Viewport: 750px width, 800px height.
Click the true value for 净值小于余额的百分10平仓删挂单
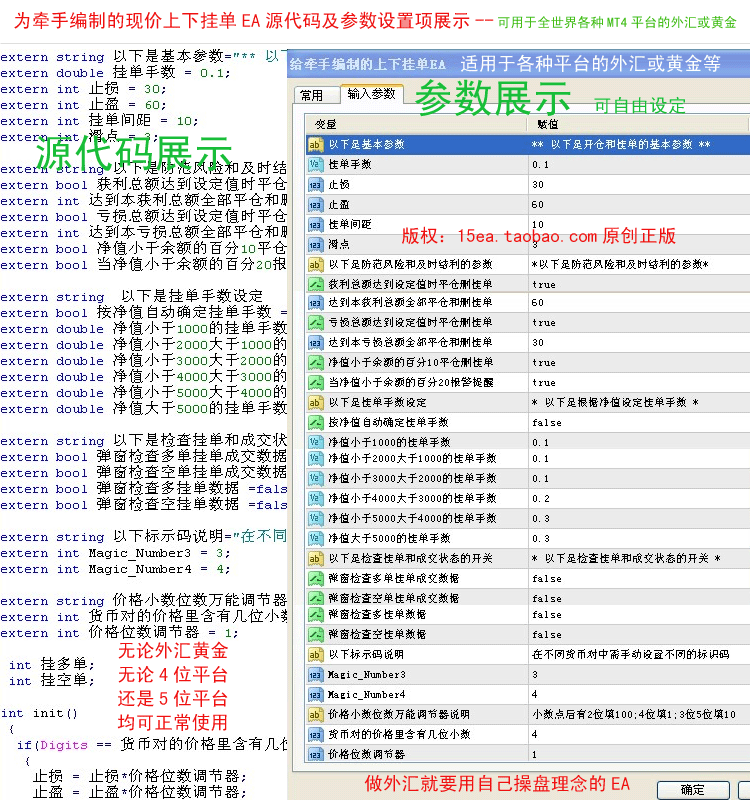(x=544, y=363)
